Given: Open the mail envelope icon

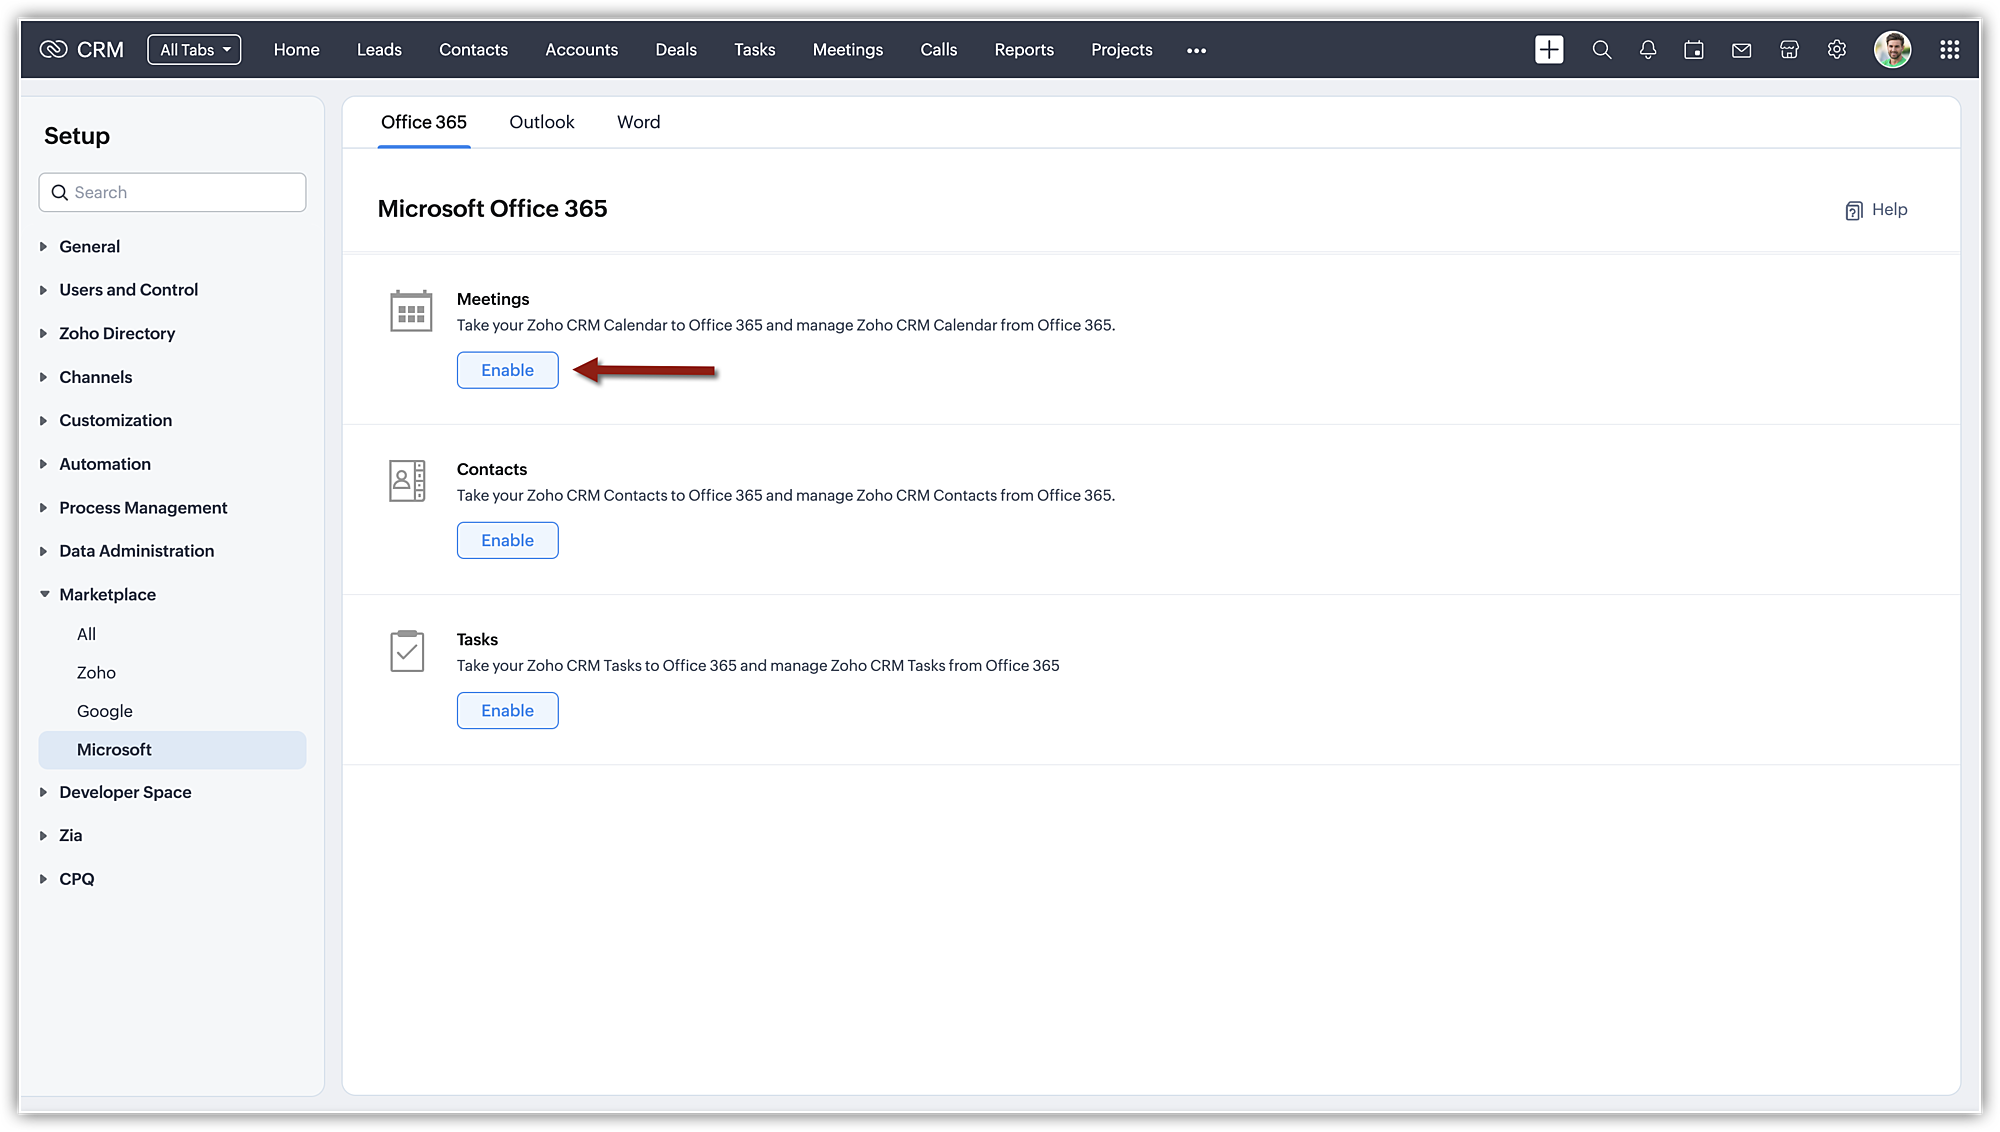Looking at the screenshot, I should coord(1741,49).
